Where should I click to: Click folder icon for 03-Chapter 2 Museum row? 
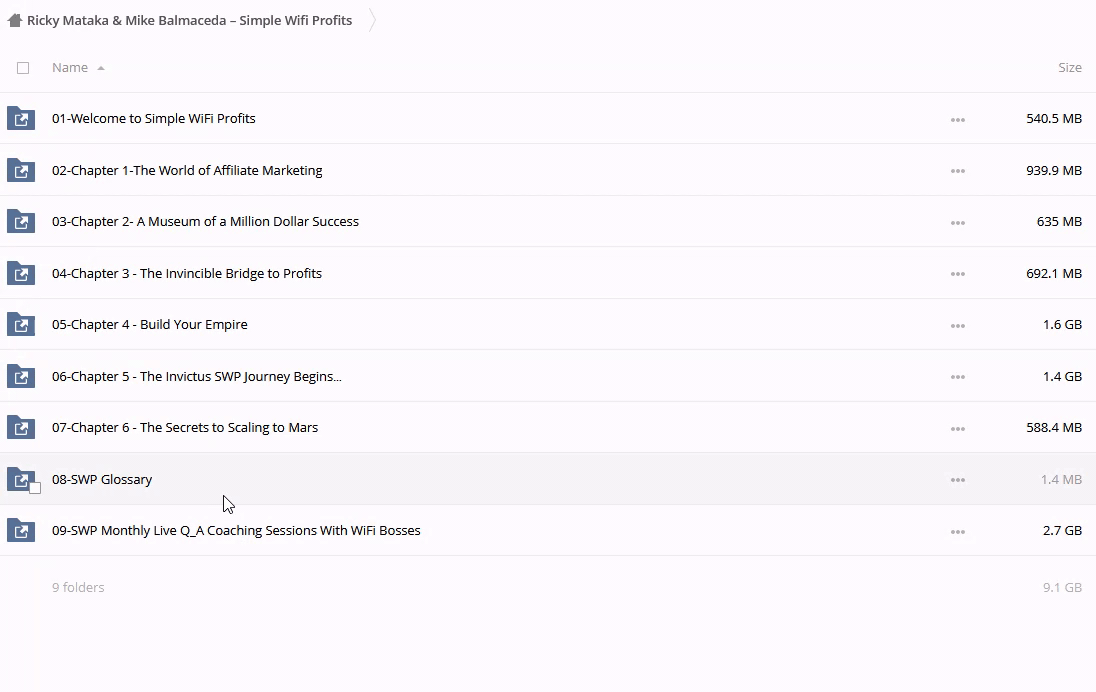point(21,222)
